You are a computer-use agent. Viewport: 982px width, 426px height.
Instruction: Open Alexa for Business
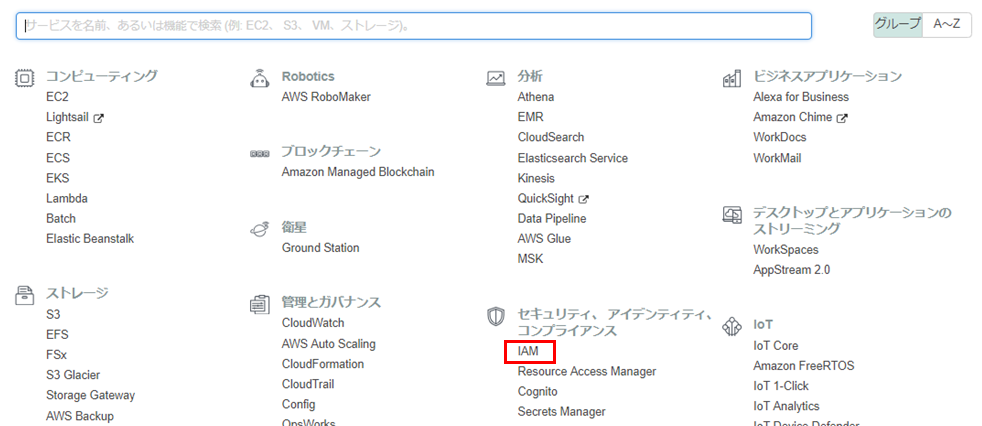pos(801,97)
